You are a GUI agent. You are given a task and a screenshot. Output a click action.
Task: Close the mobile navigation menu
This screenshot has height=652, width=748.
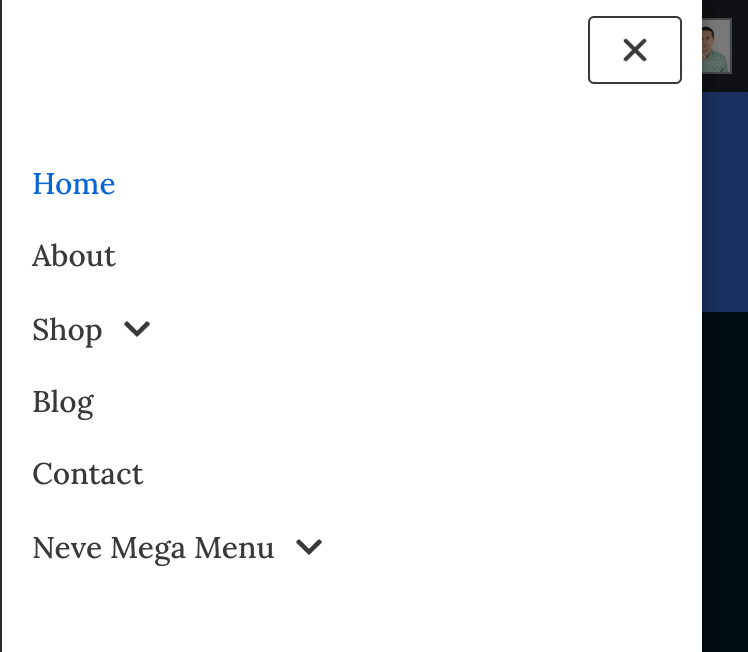(634, 50)
